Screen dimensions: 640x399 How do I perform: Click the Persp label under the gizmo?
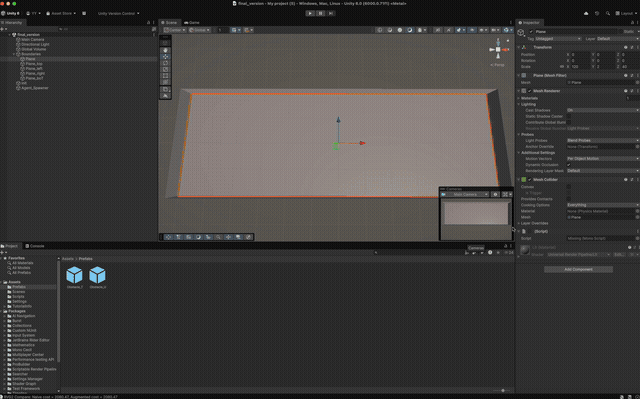[498, 65]
